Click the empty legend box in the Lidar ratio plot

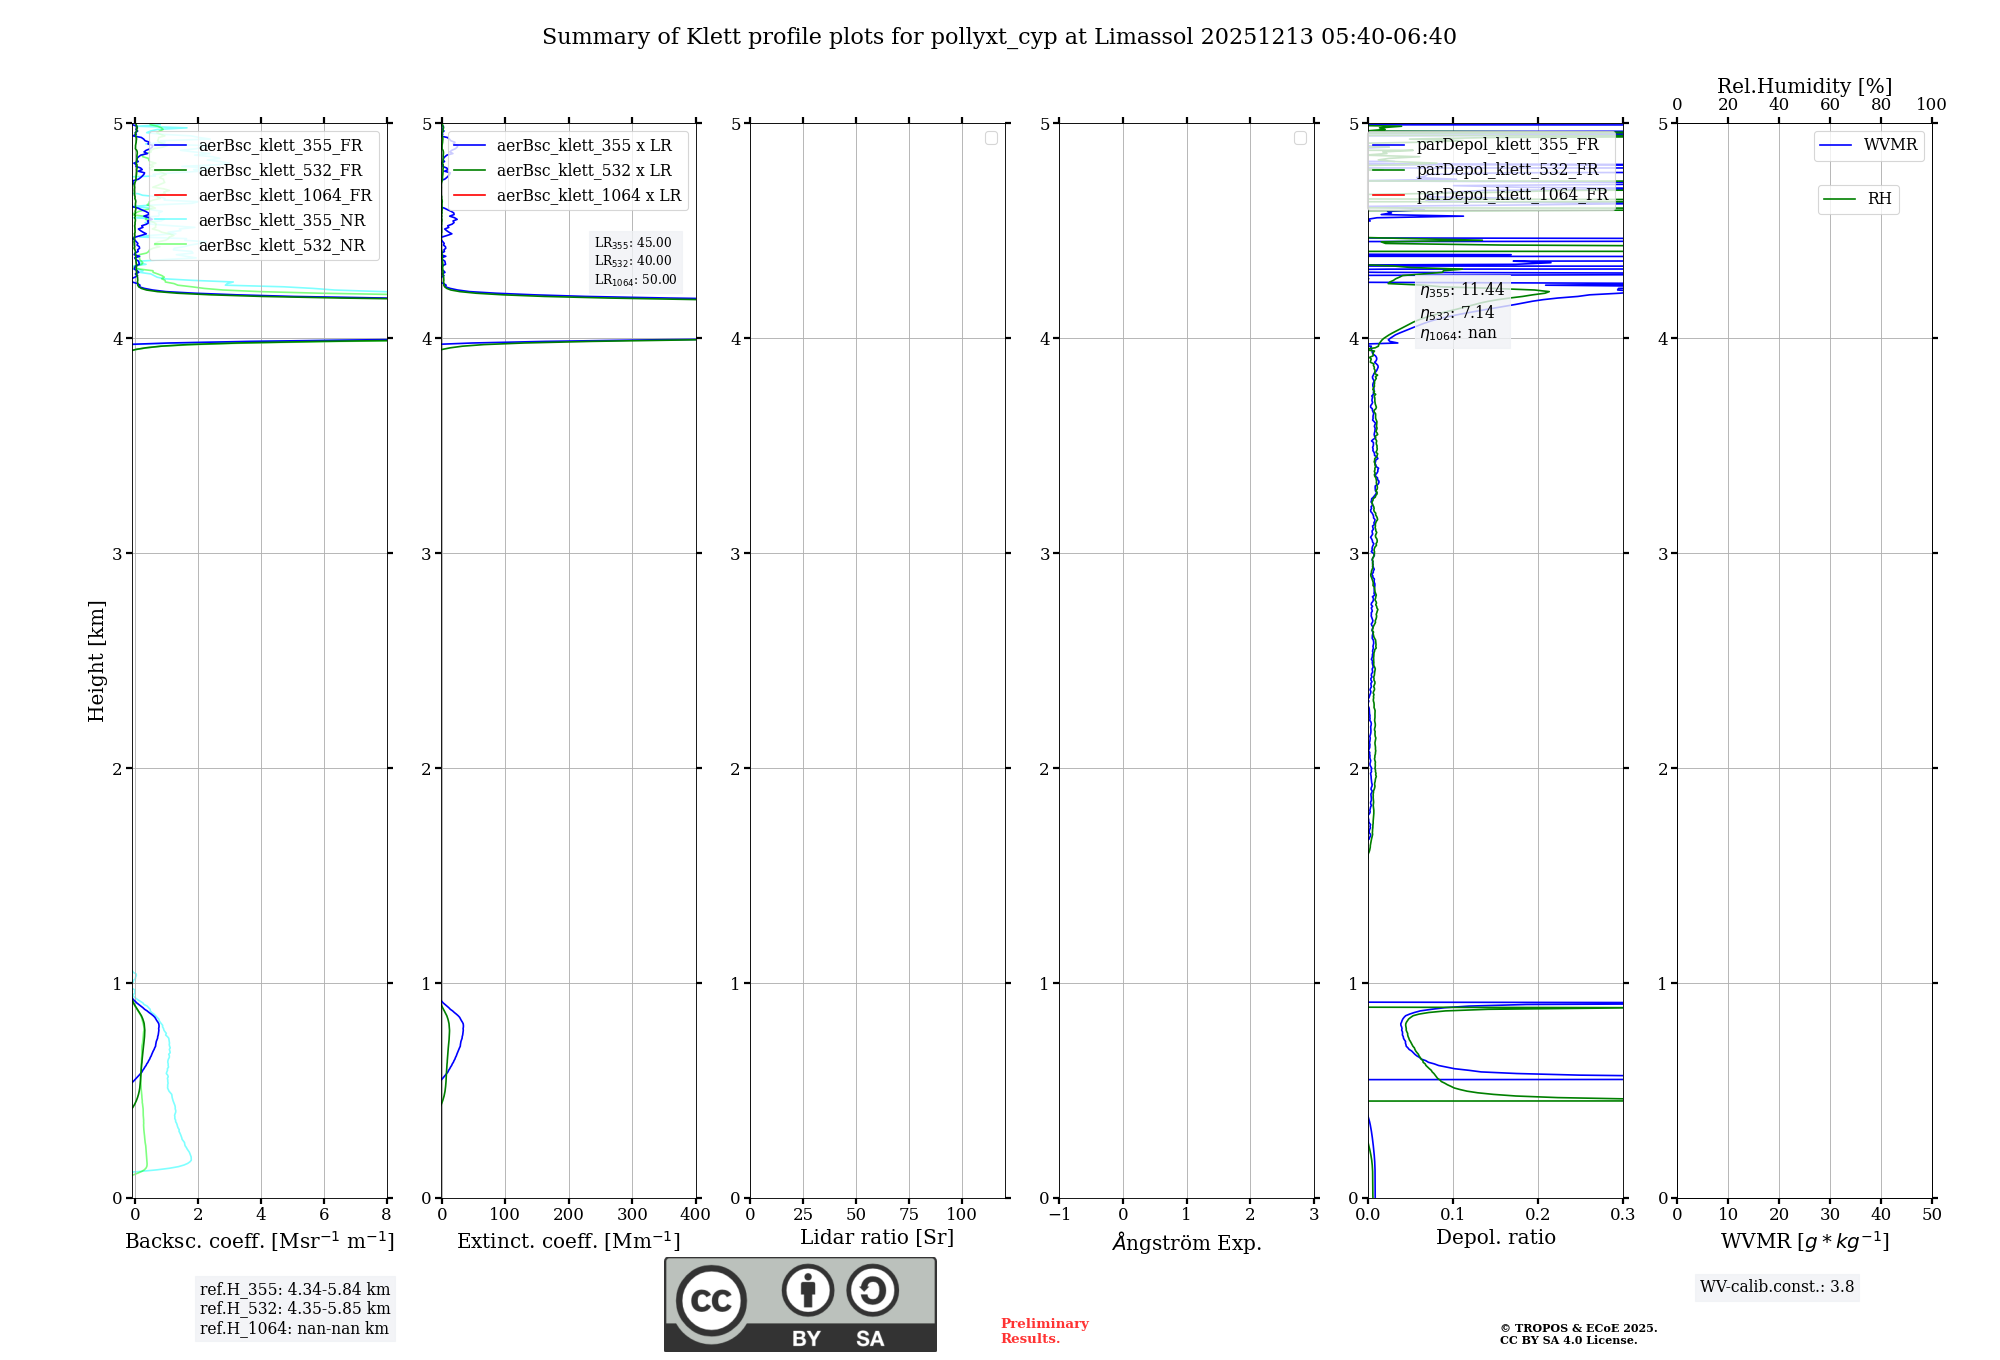pos(991,138)
